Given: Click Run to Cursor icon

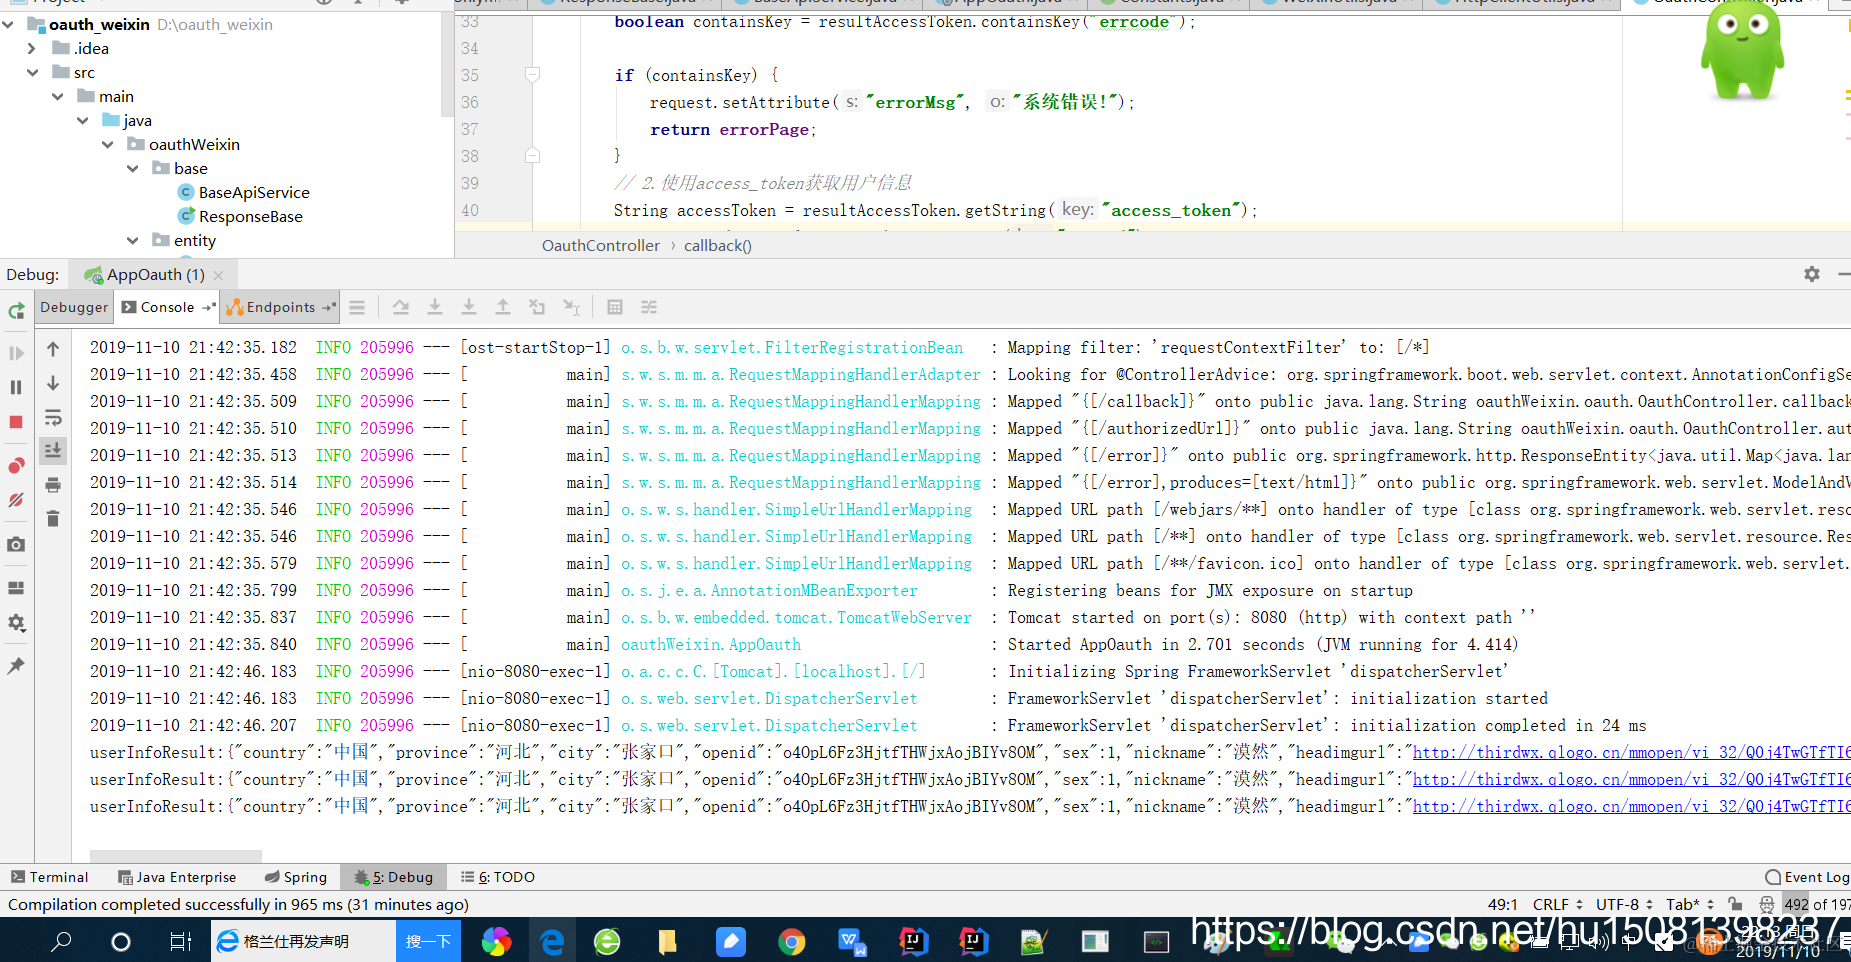Looking at the screenshot, I should [571, 307].
